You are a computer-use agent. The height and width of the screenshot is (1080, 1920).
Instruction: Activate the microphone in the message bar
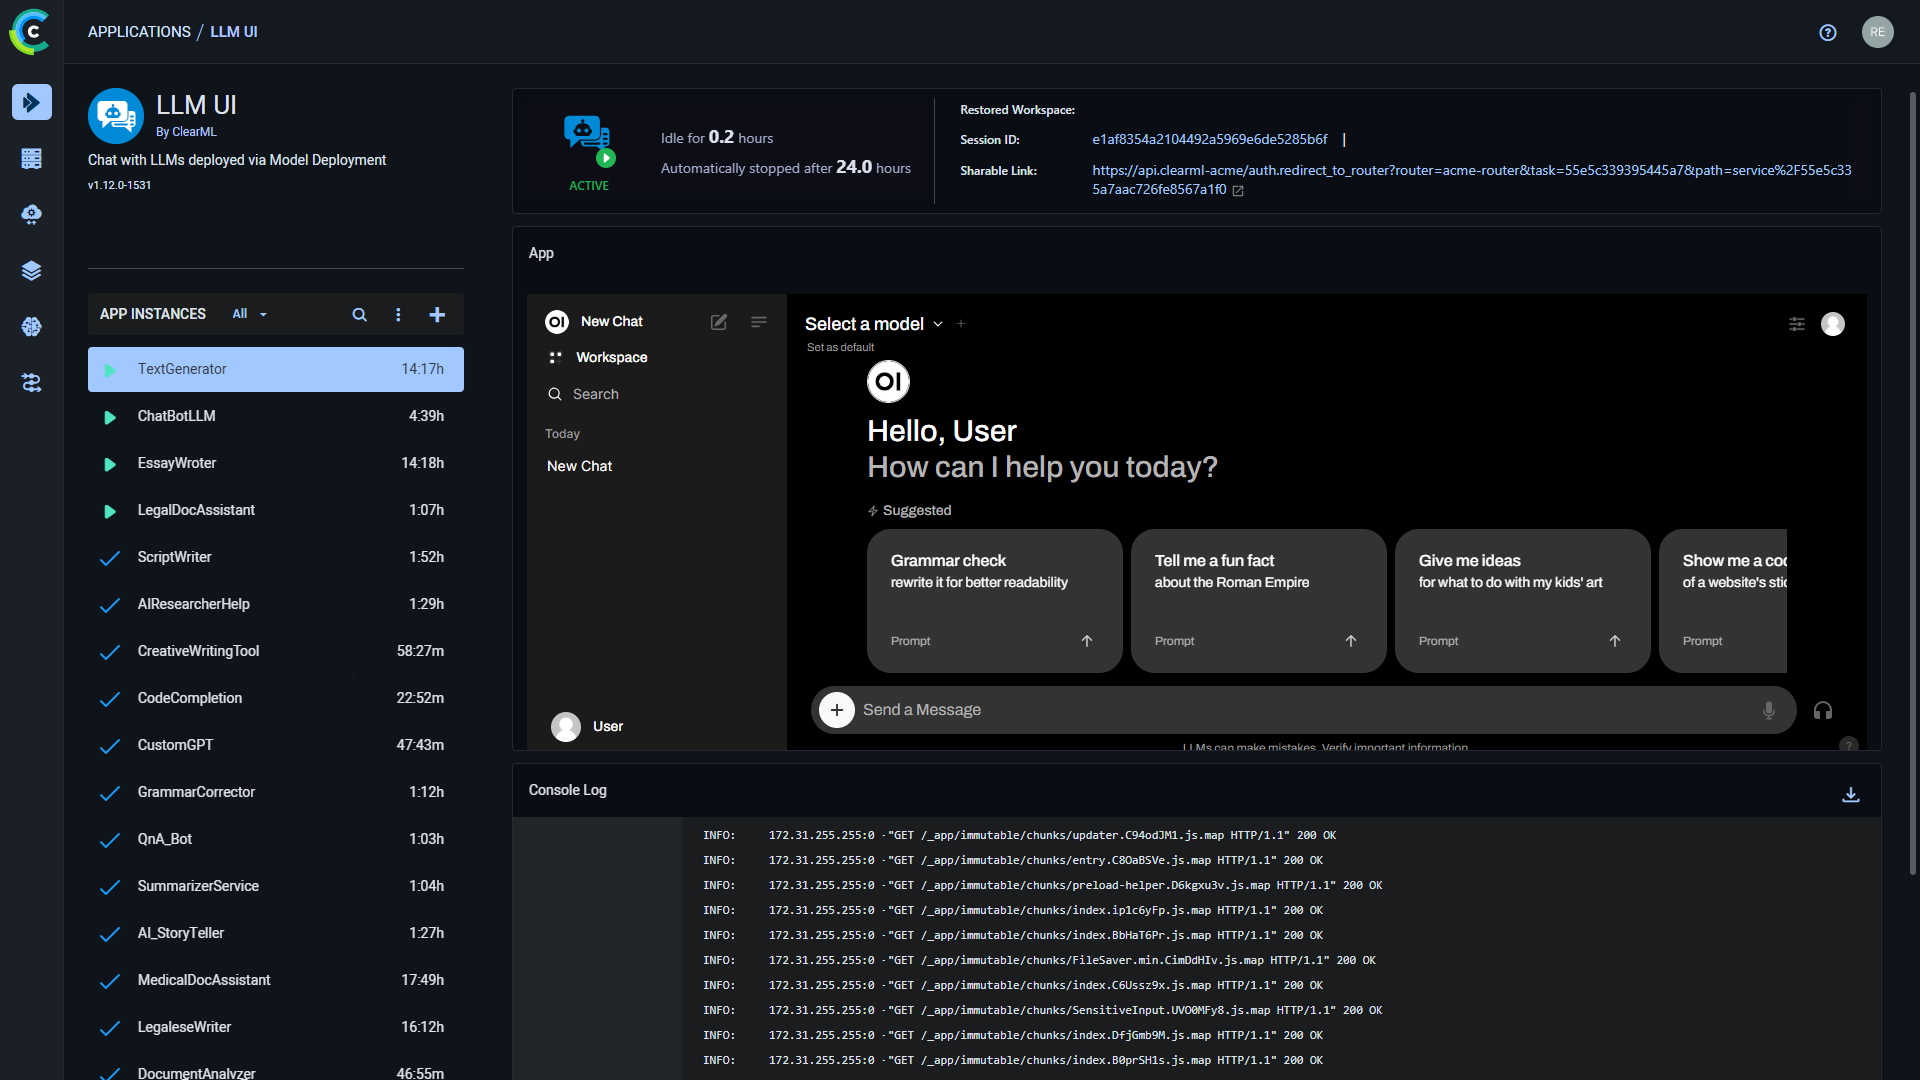pos(1768,710)
